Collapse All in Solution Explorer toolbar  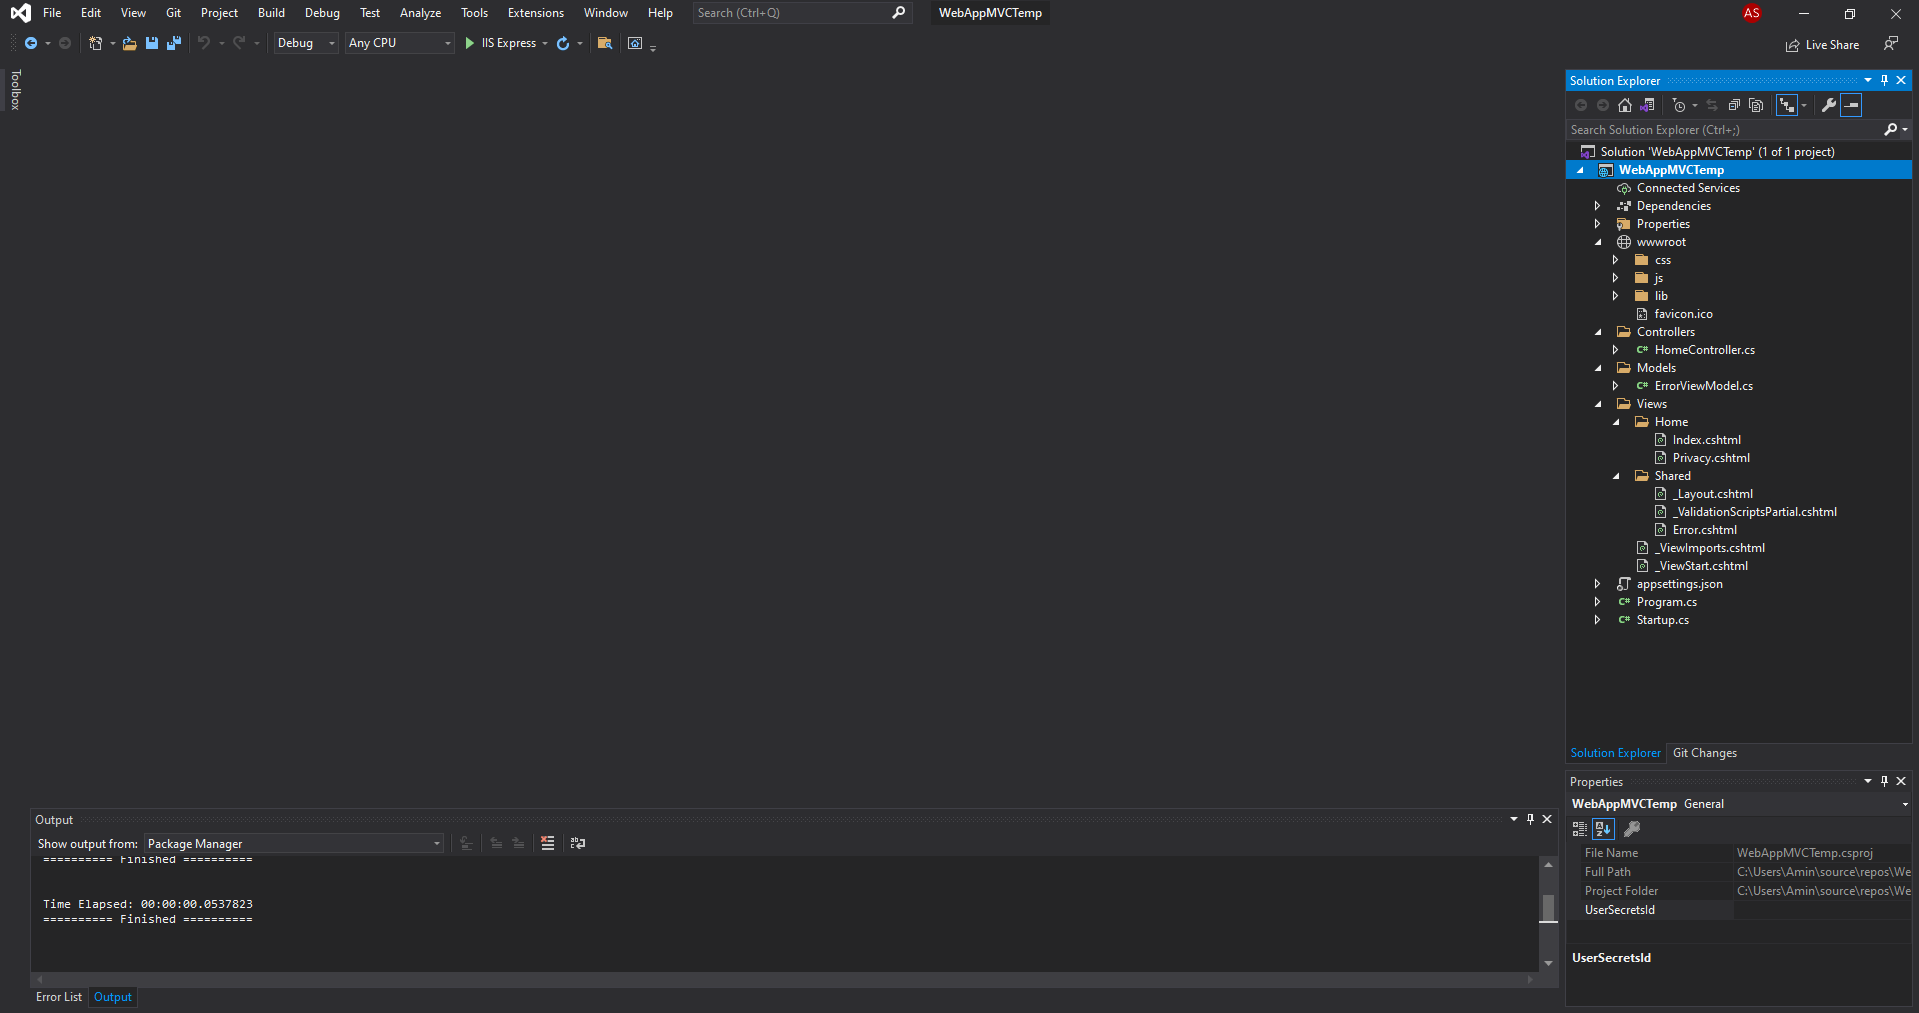tap(1734, 105)
